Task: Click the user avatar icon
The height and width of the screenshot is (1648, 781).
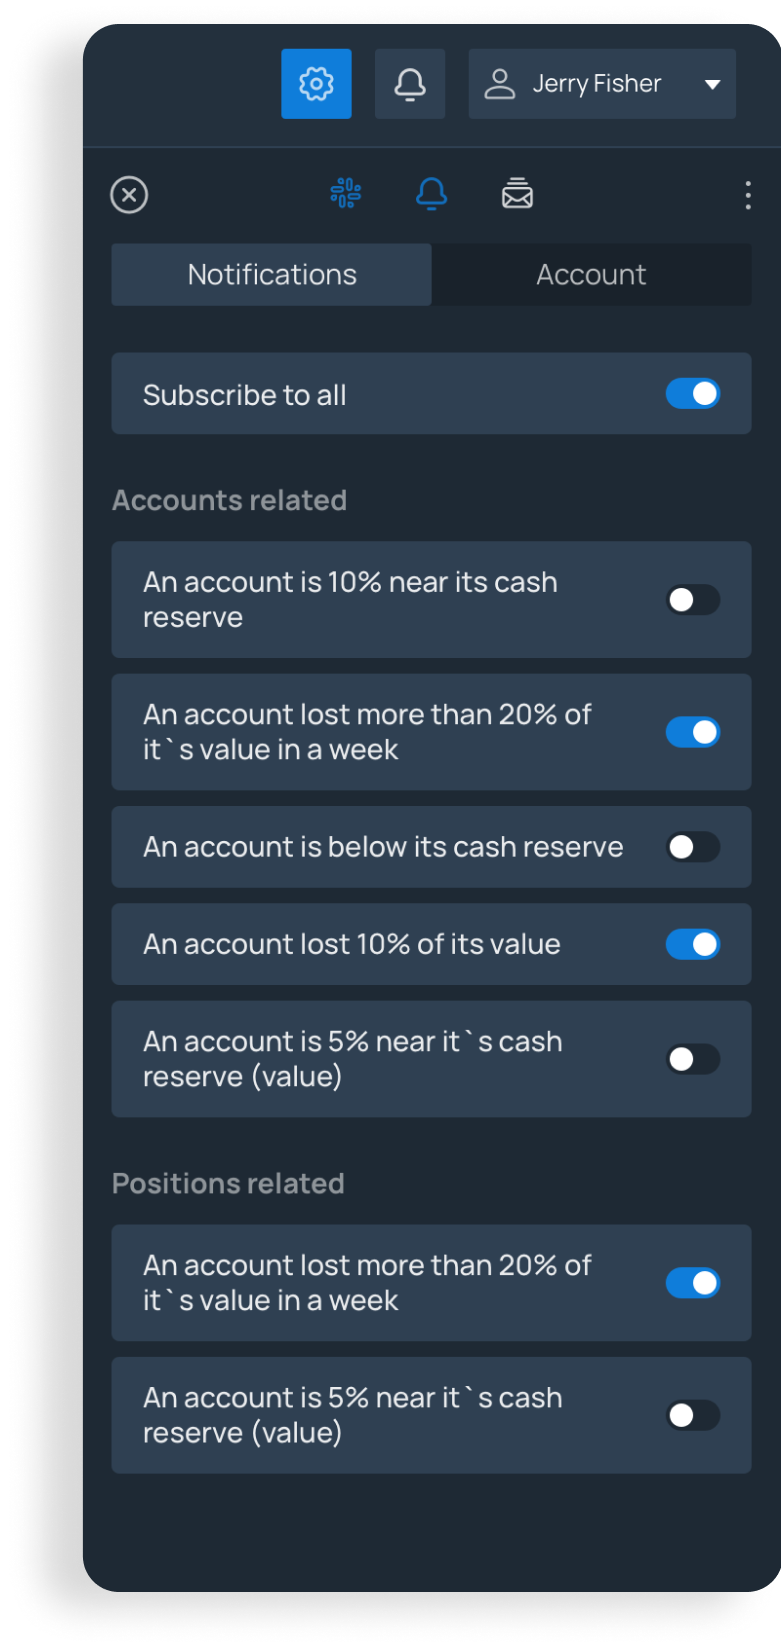Action: [499, 84]
